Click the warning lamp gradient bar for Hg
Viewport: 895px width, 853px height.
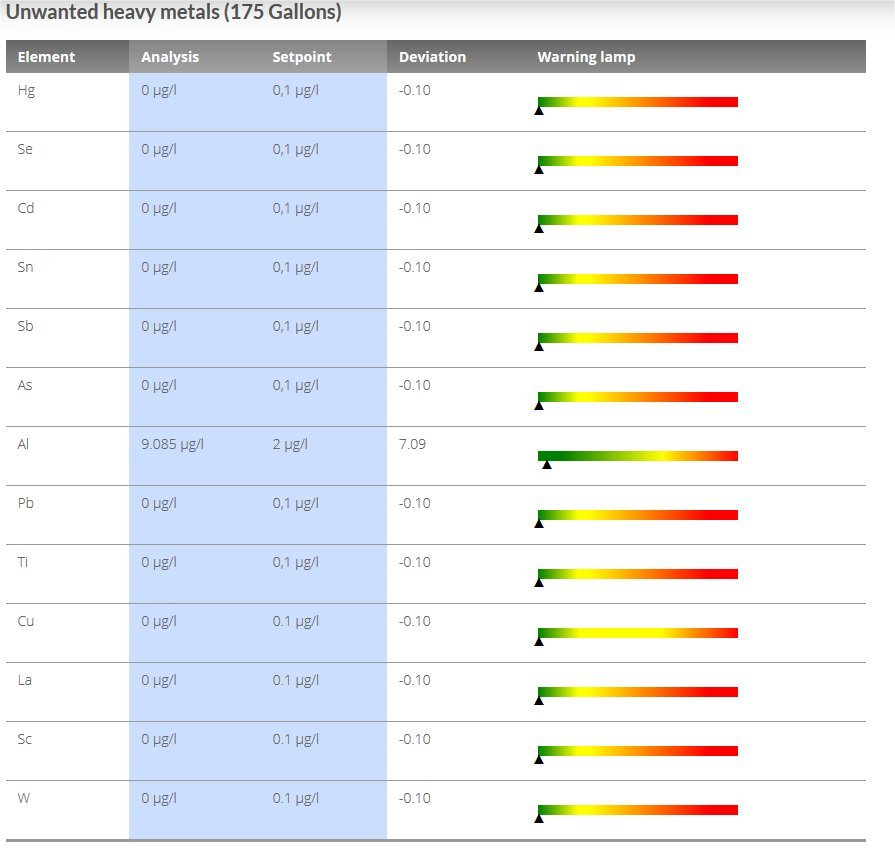638,101
